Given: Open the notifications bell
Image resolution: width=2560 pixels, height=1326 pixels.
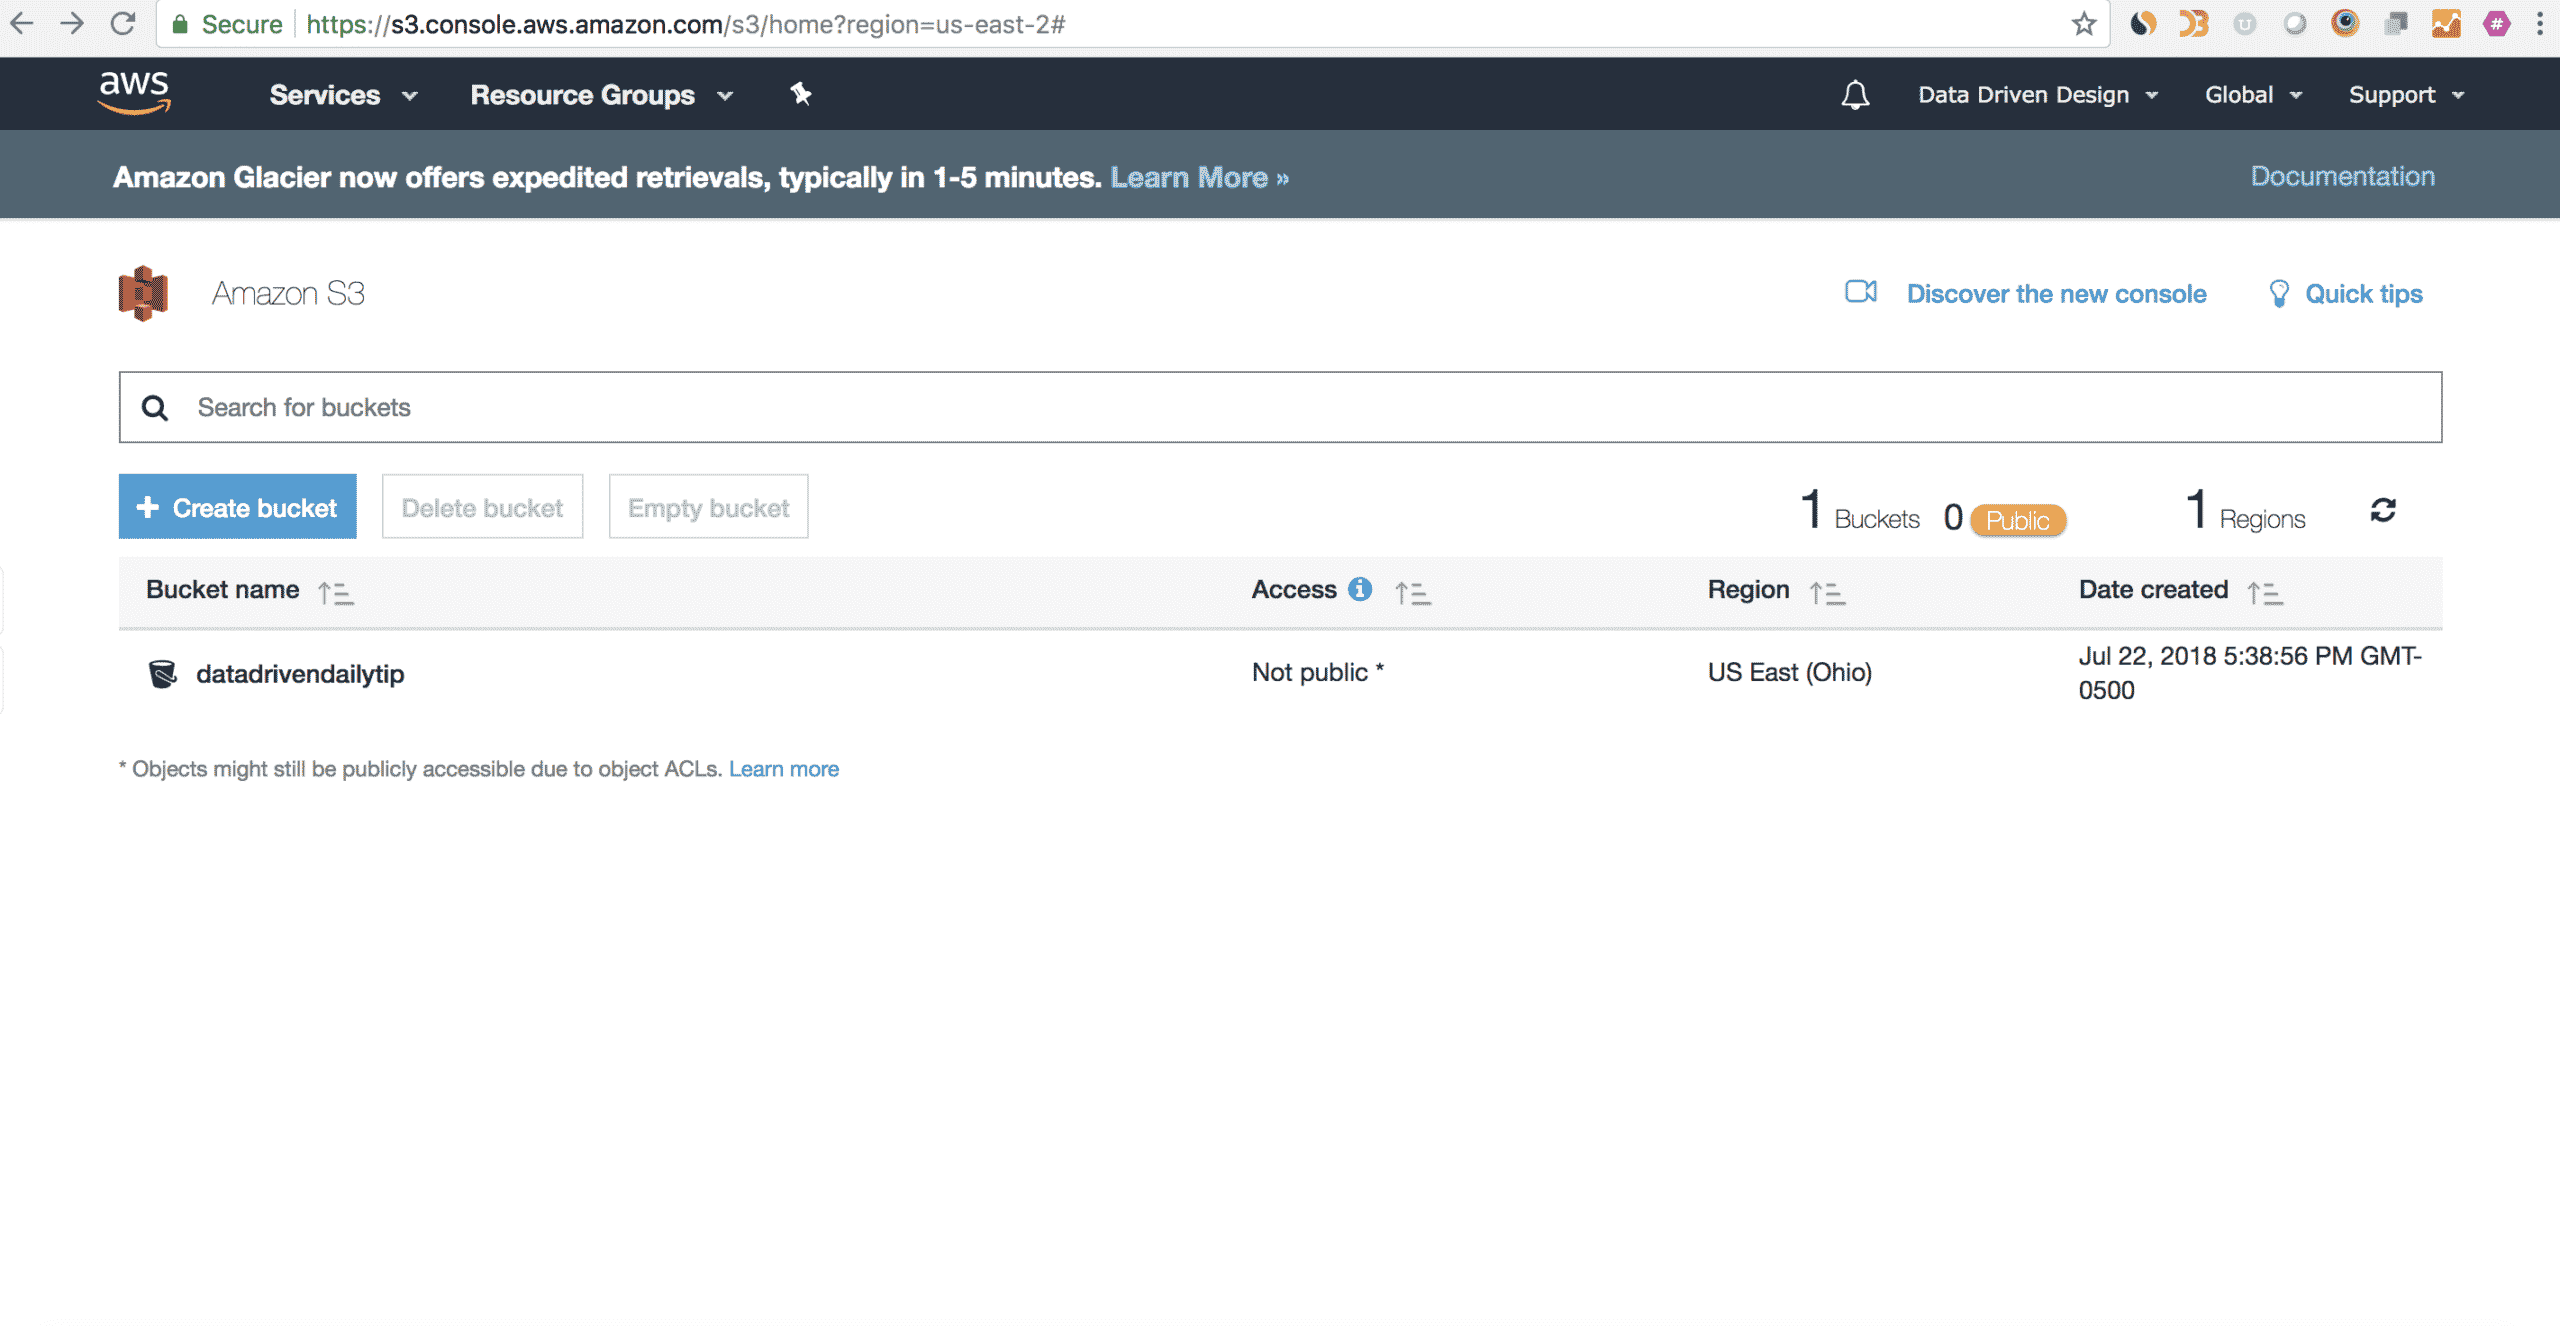Looking at the screenshot, I should (1855, 95).
